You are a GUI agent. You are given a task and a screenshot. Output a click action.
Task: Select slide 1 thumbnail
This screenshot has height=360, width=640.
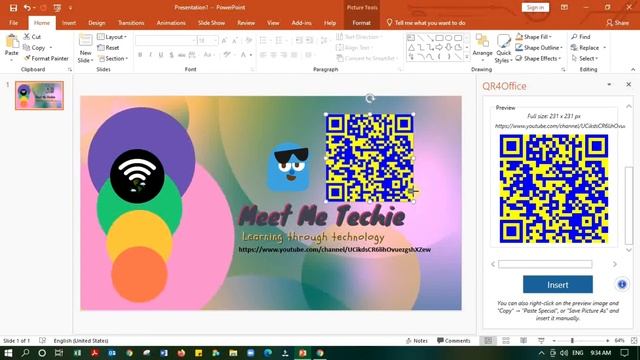(x=39, y=96)
